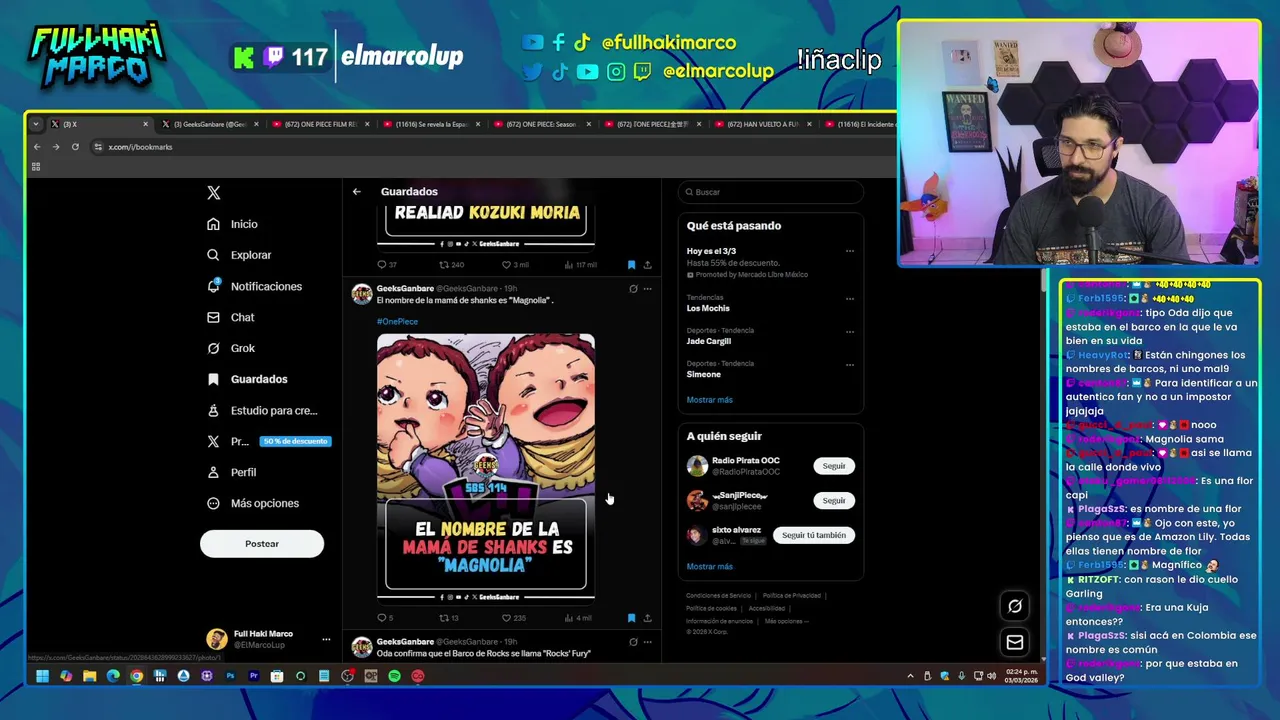
Task: Open Inicio from the sidebar
Action: click(x=233, y=224)
